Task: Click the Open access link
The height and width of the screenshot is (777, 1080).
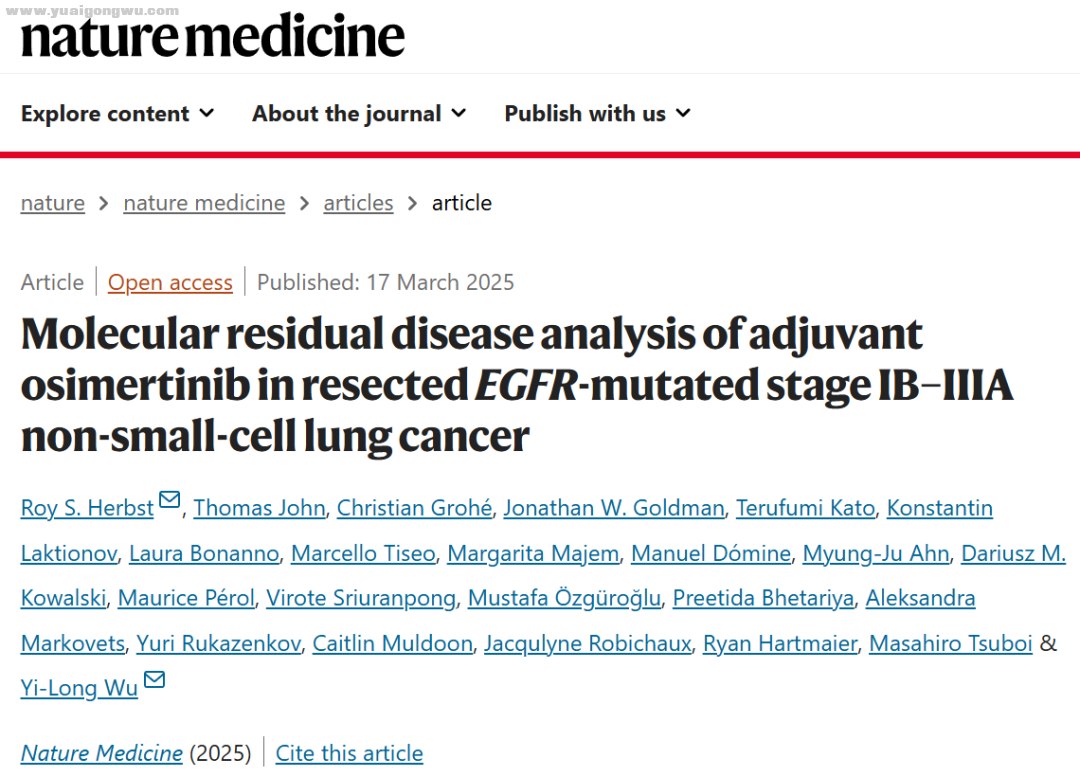Action: [170, 282]
